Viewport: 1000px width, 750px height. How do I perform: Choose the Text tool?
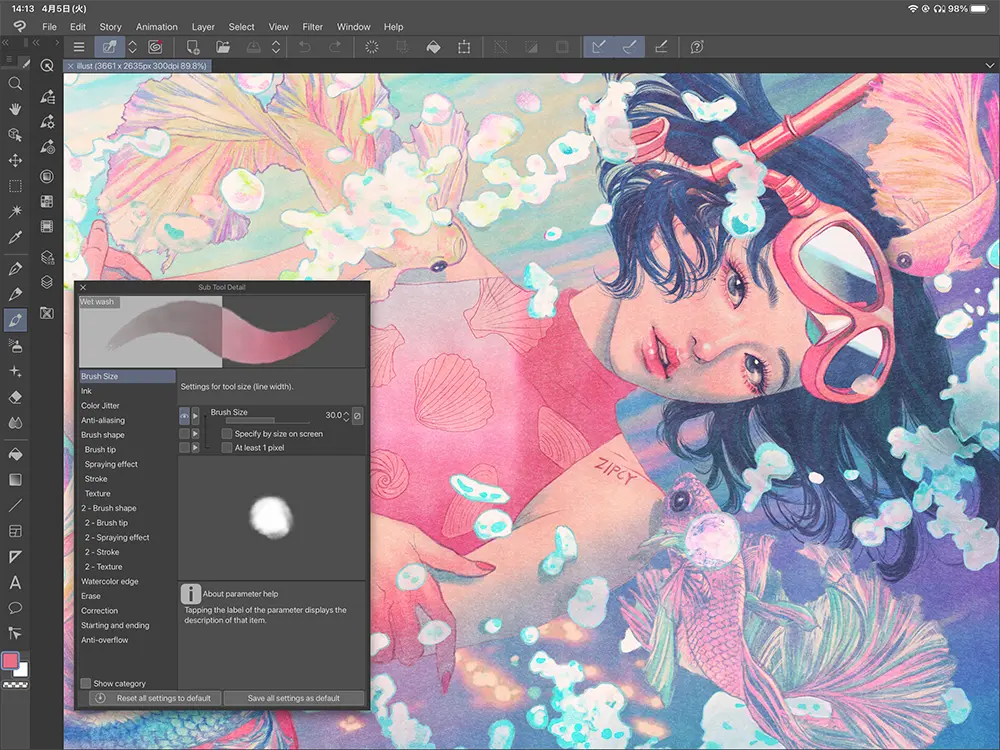[15, 582]
